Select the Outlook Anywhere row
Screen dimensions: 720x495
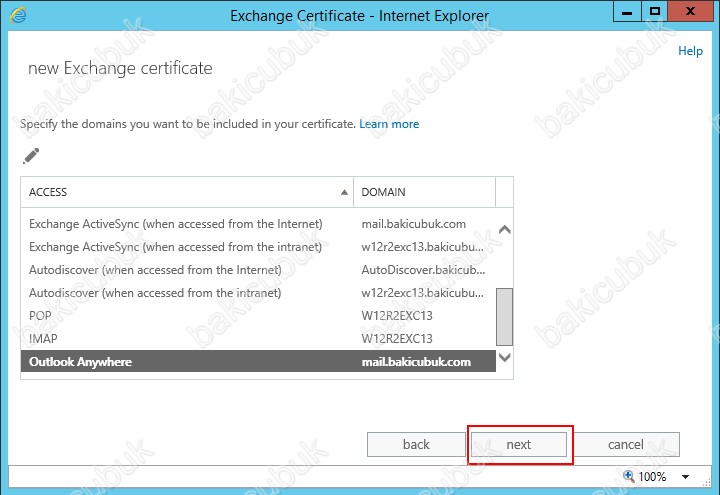(258, 361)
